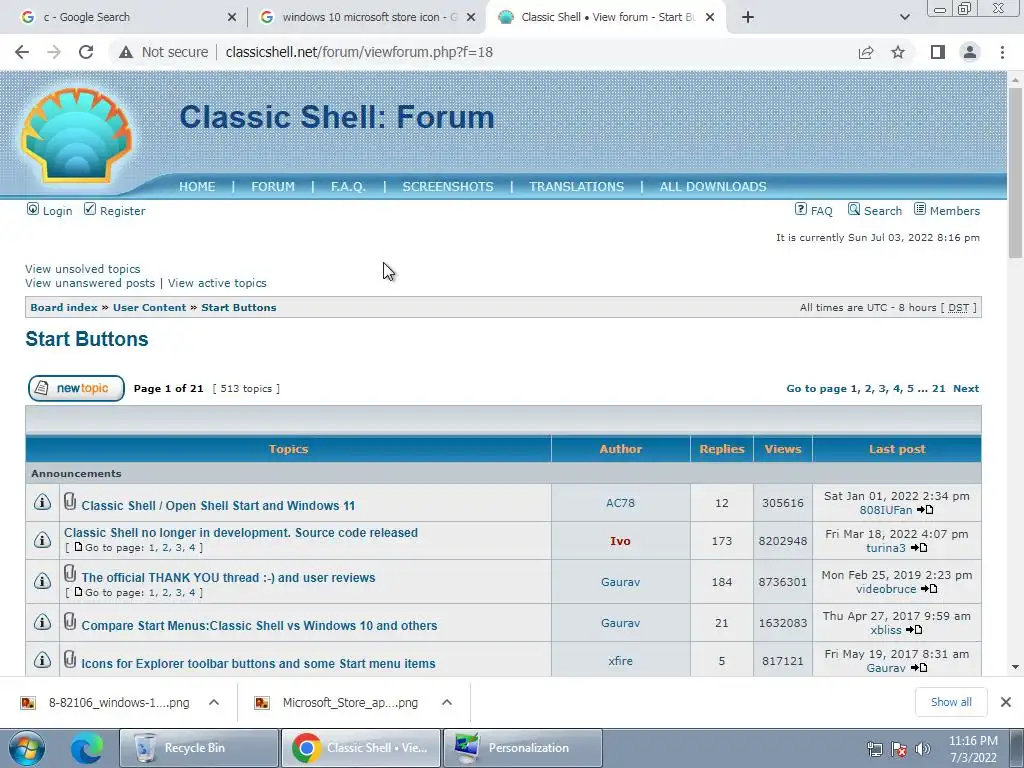Jump to page 21 of the forum
Viewport: 1024px width, 768px height.
[938, 389]
